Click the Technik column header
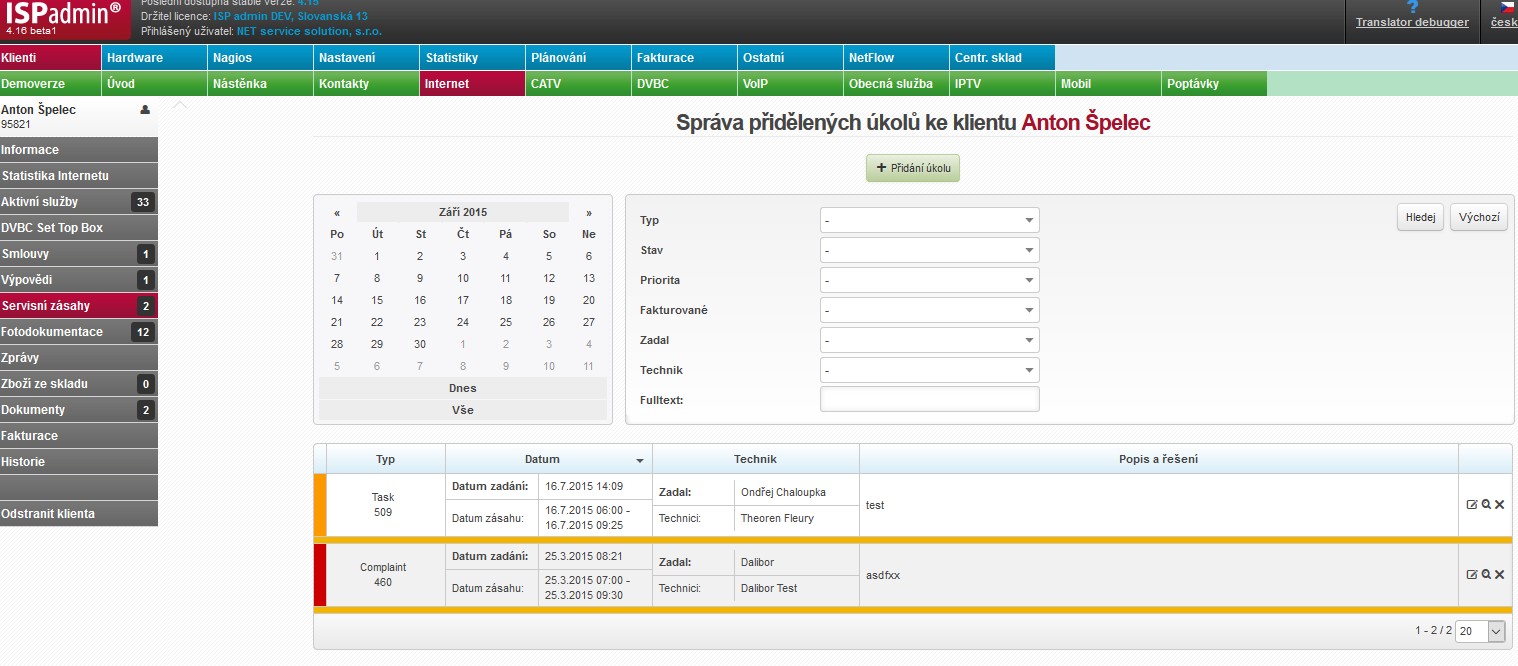1518x666 pixels. coord(756,459)
